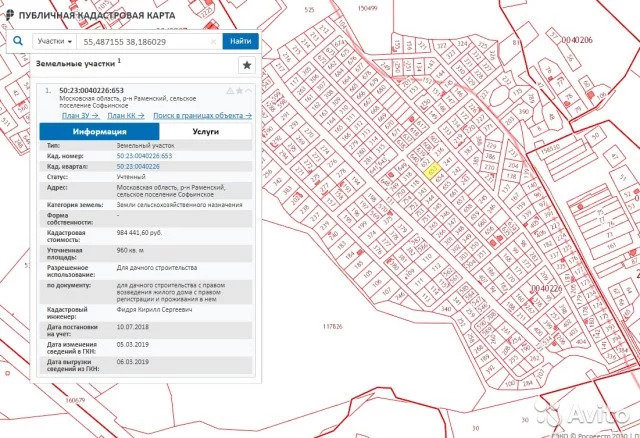
Task: Click the yellow highlighted parcel 653 on map
Action: (432, 170)
